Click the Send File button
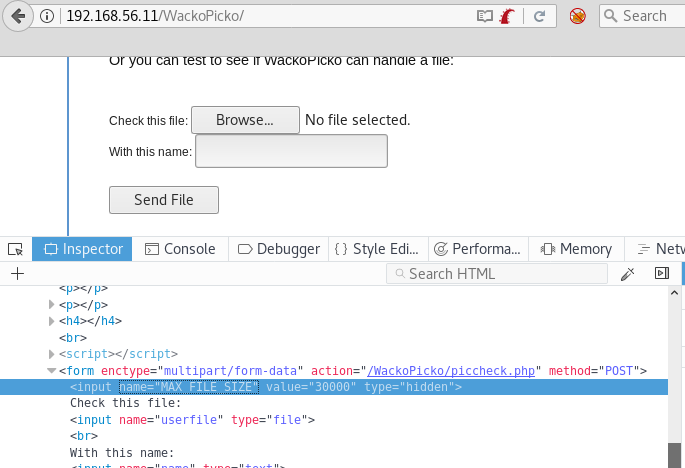 pyautogui.click(x=164, y=200)
